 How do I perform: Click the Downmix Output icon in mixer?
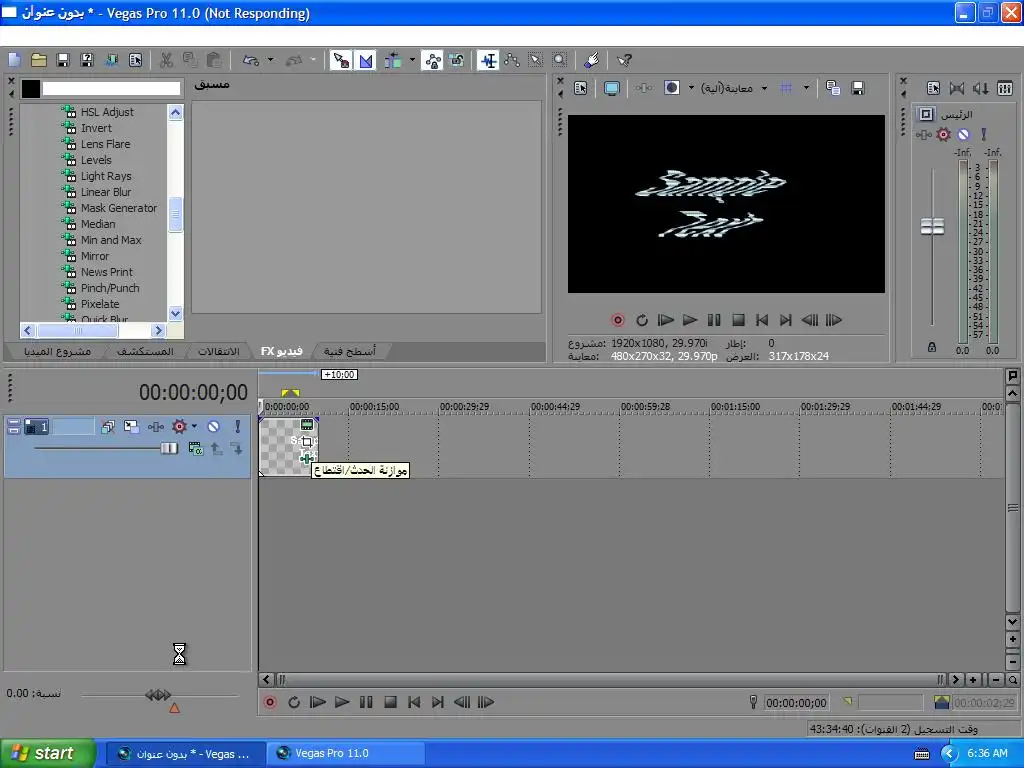[x=957, y=88]
